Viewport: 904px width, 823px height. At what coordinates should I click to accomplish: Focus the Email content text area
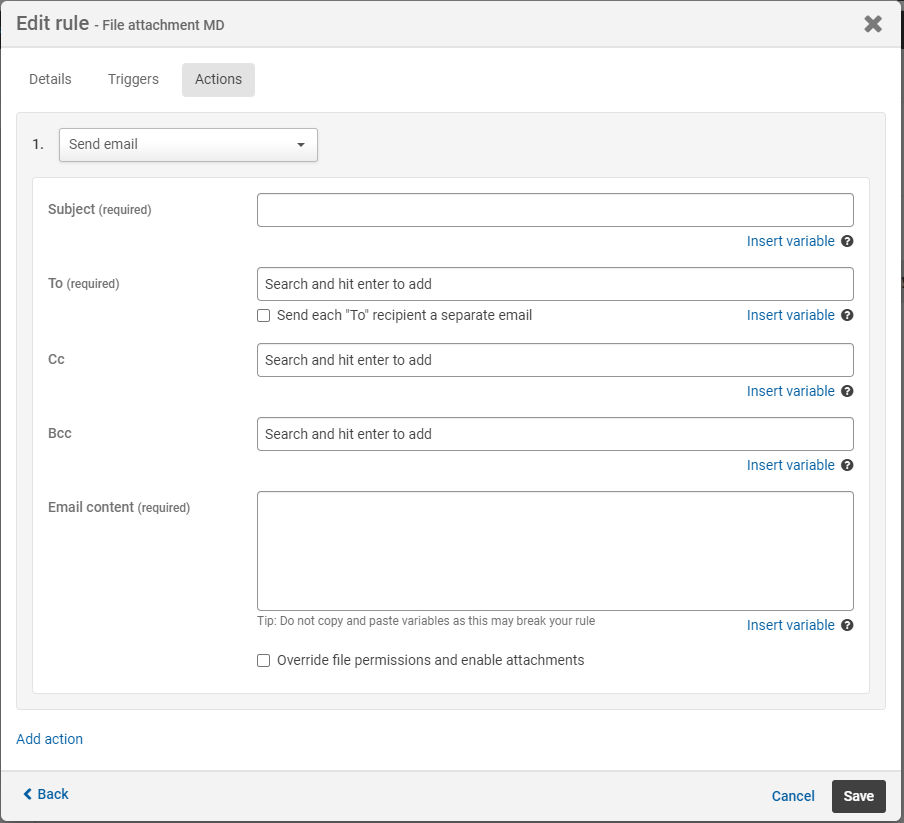coord(555,551)
